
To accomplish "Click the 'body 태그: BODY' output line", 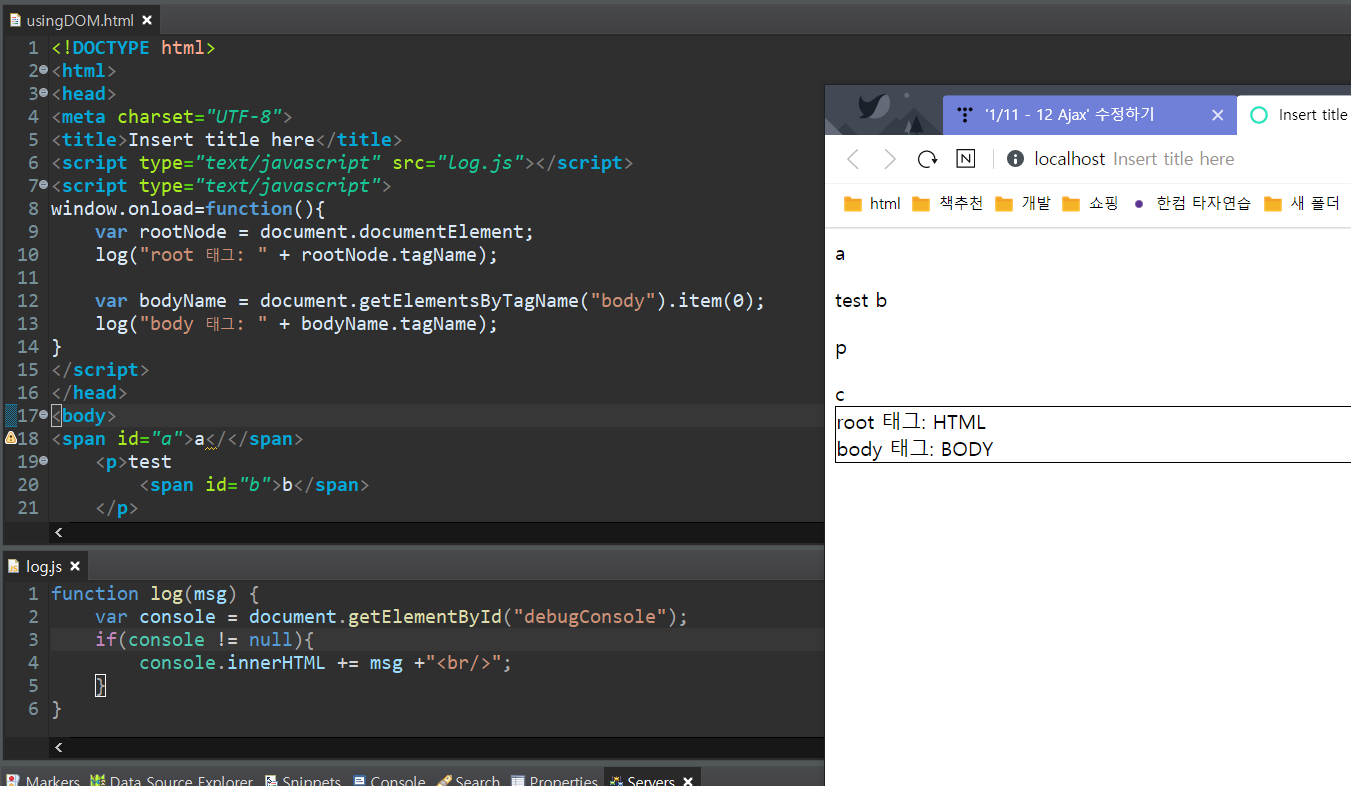I will click(915, 449).
